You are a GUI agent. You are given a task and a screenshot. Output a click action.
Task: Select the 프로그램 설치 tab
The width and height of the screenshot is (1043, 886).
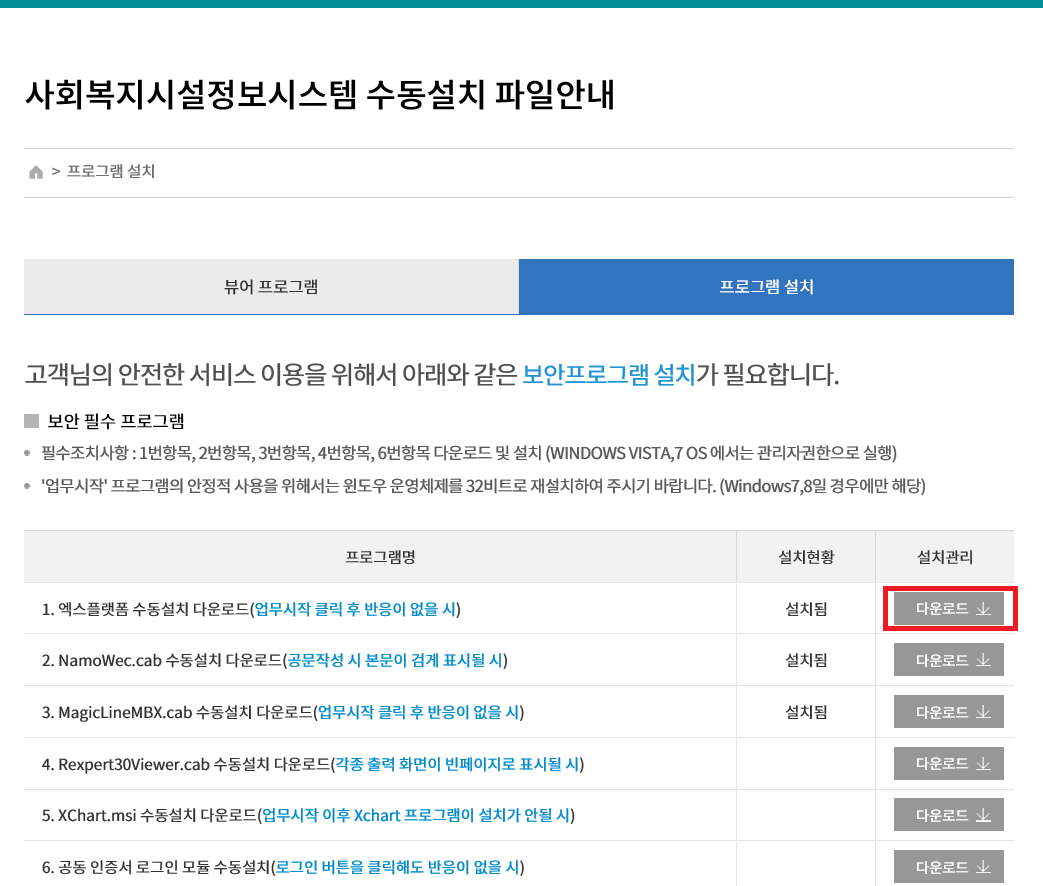766,287
